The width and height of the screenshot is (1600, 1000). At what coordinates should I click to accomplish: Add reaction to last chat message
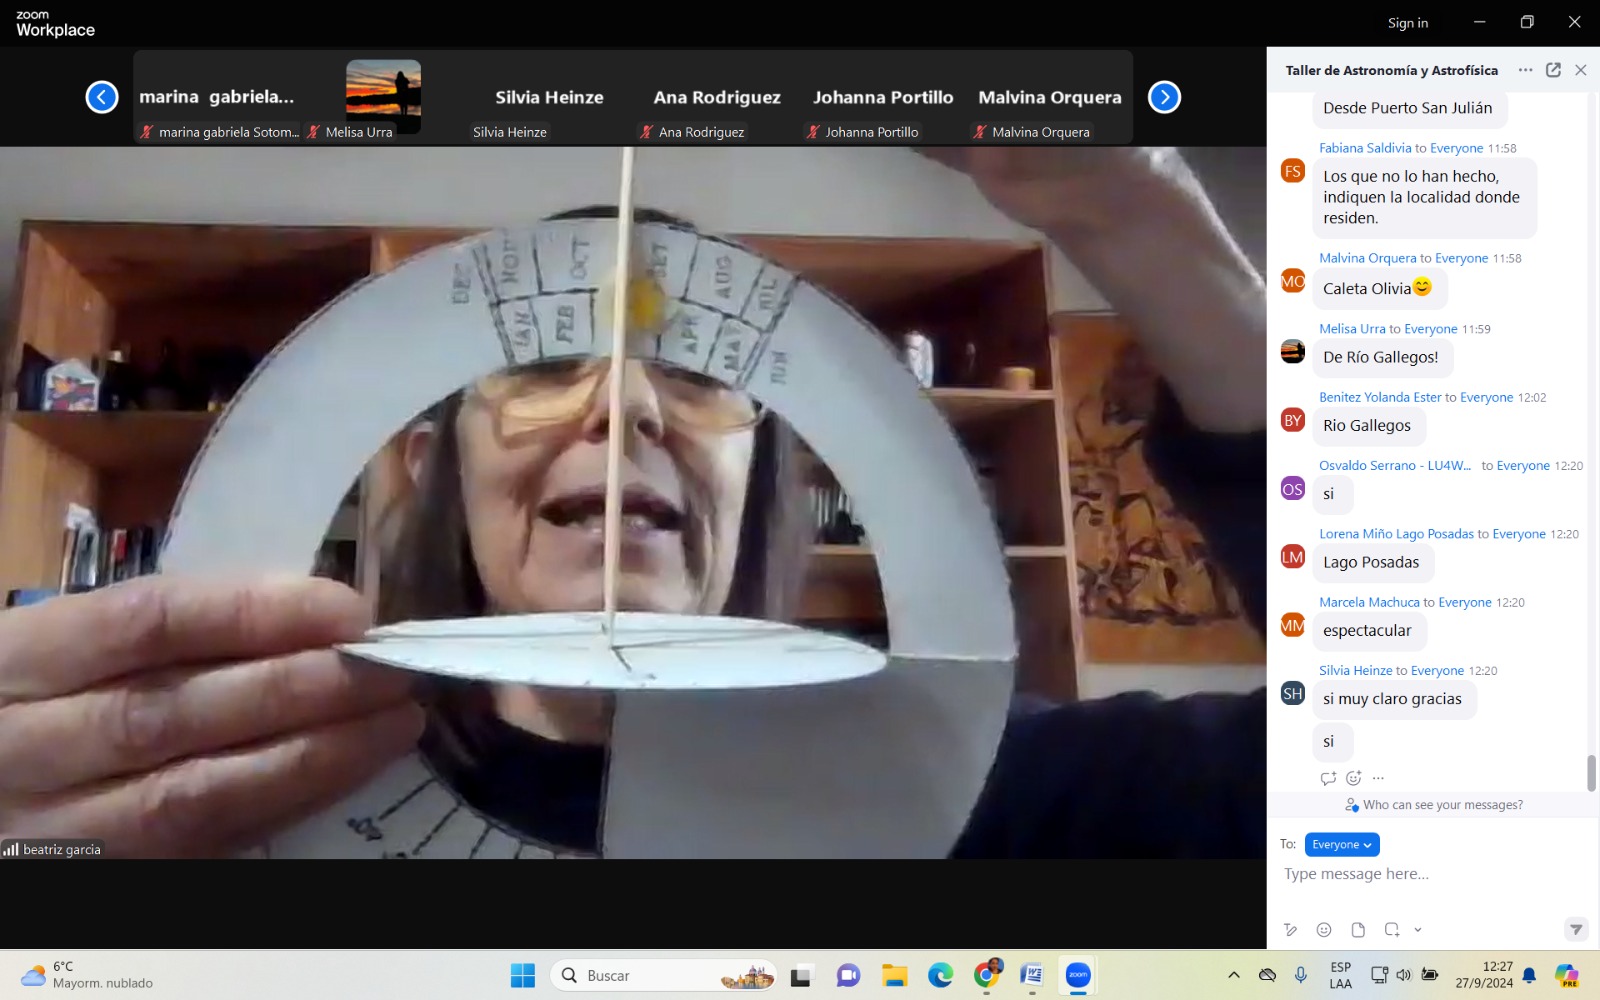pyautogui.click(x=1354, y=778)
